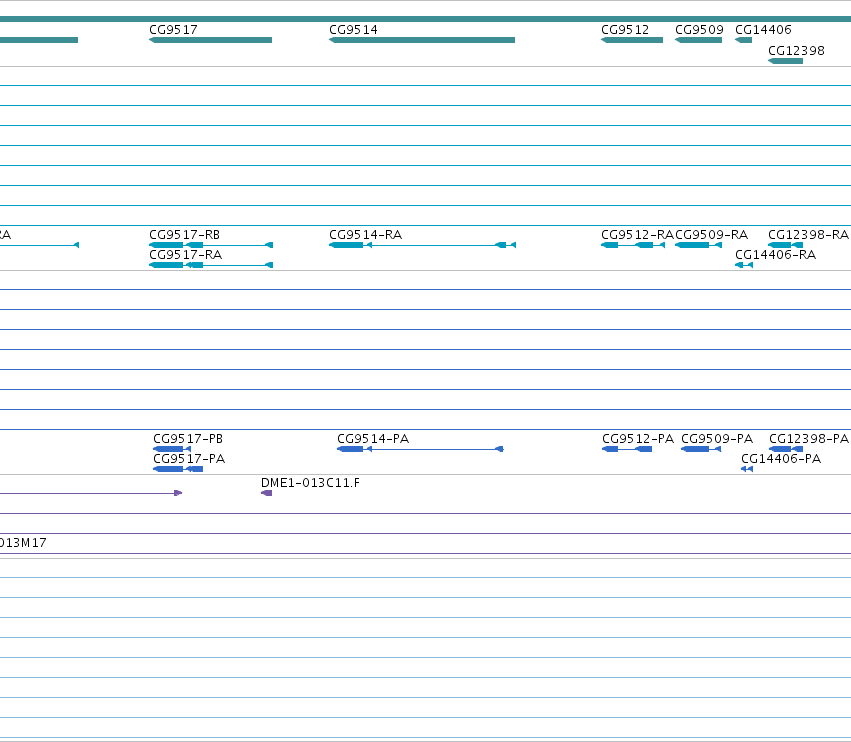
Task: Click the CG9509 gene label
Action: [x=700, y=30]
